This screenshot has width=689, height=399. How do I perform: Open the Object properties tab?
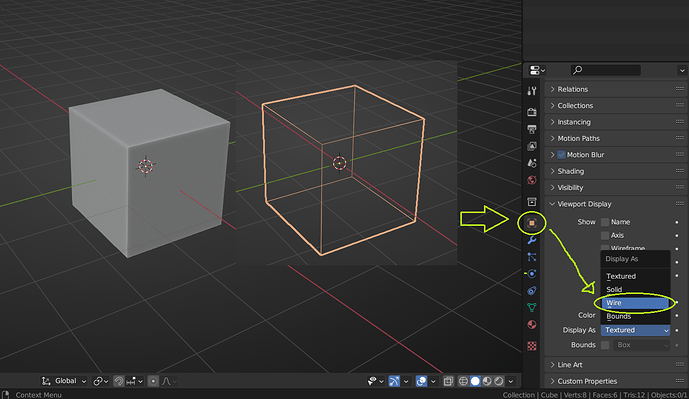pos(532,223)
